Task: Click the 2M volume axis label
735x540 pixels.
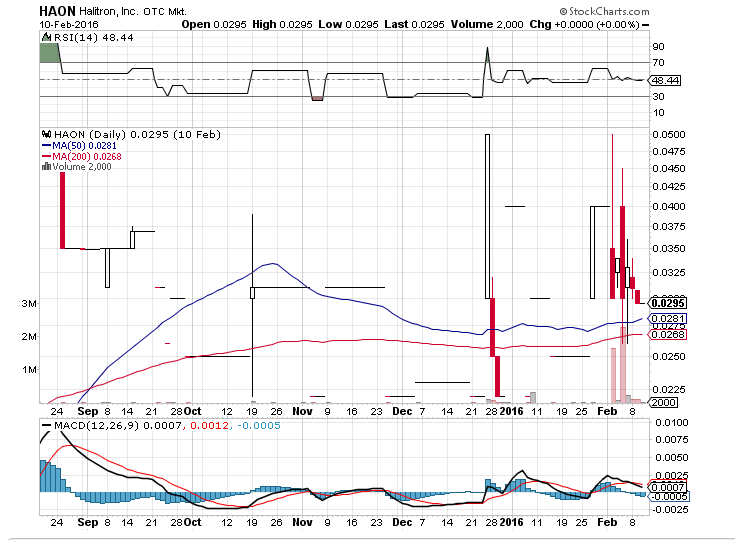Action: pos(29,337)
